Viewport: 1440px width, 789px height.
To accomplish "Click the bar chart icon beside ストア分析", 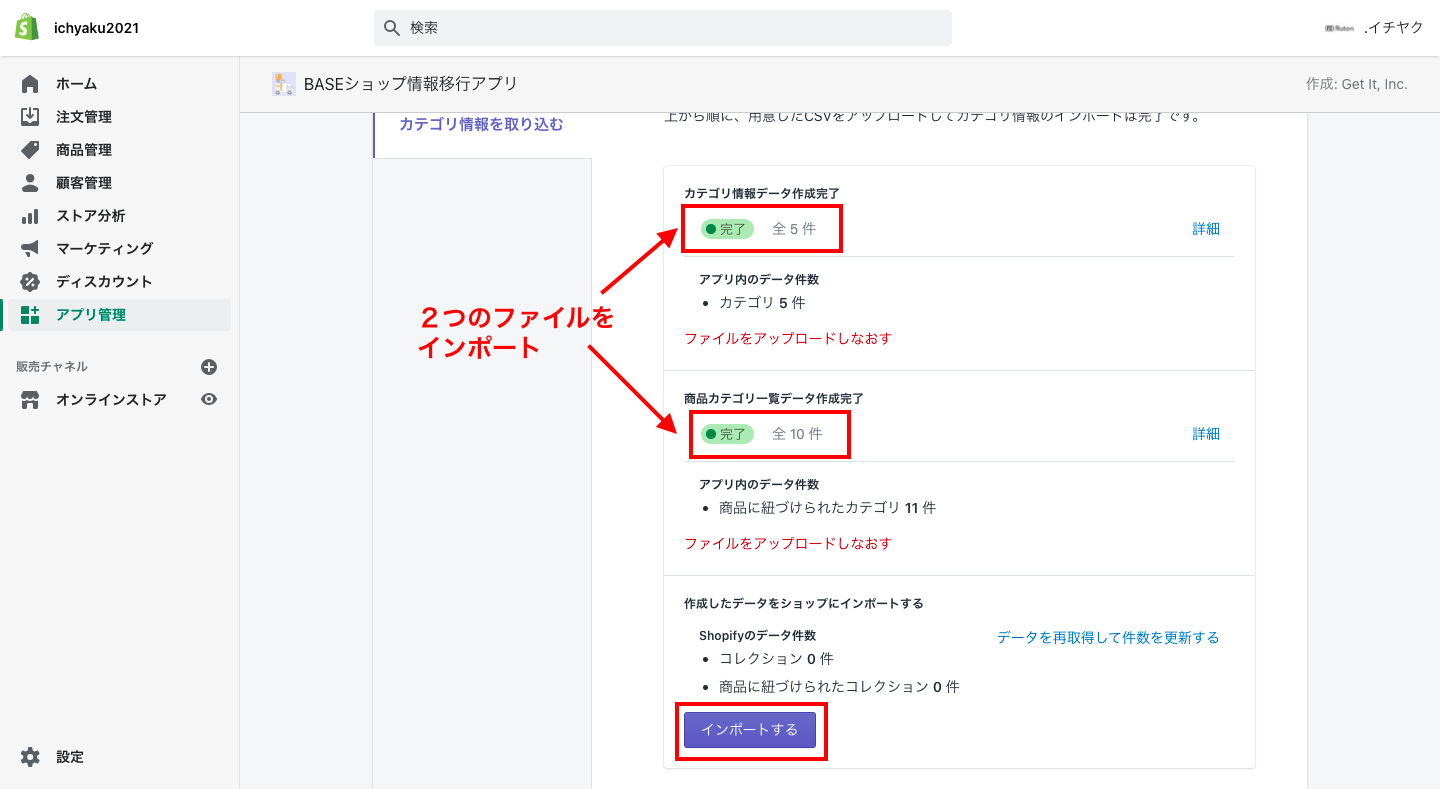I will 30,216.
